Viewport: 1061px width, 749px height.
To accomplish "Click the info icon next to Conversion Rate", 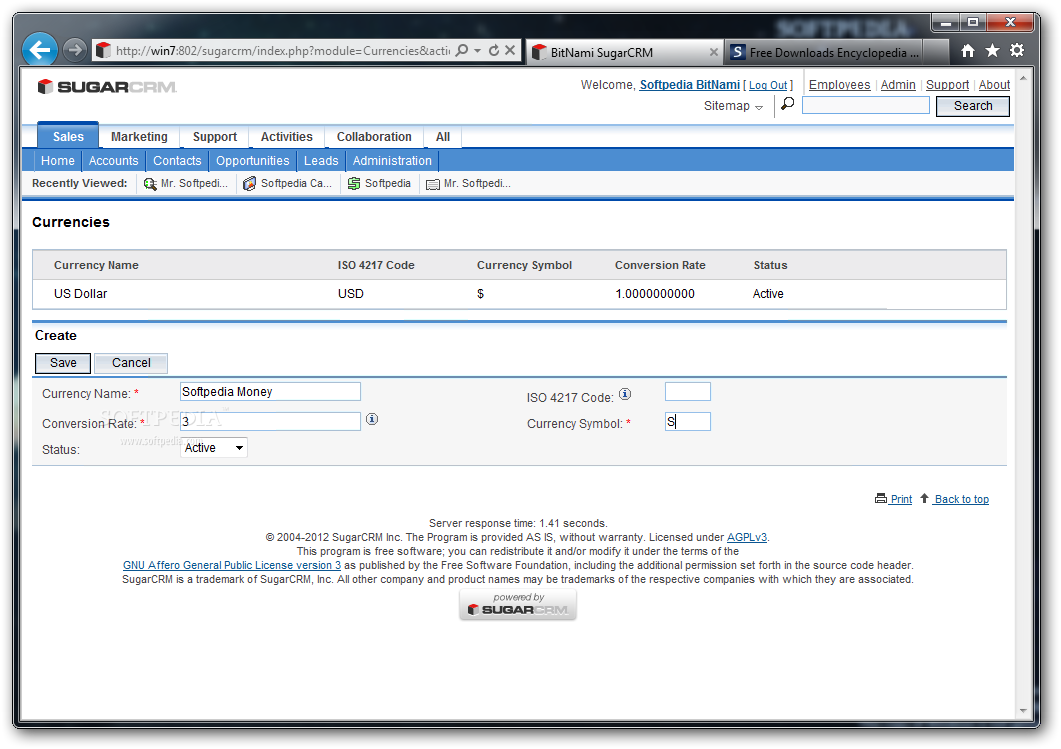I will pos(372,419).
